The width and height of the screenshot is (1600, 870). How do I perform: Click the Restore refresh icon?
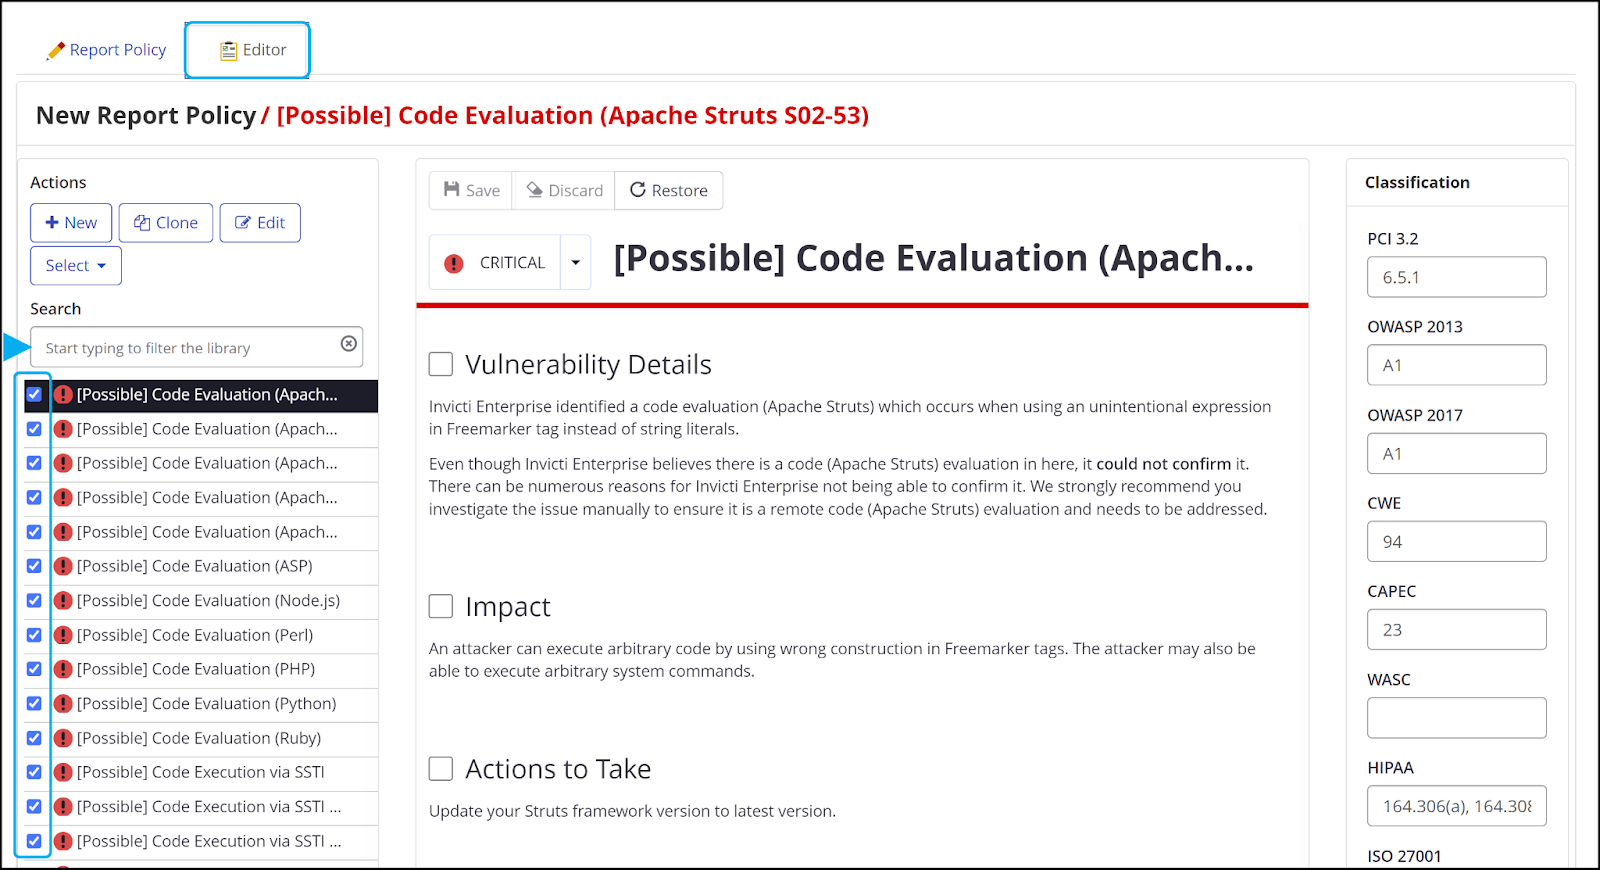637,190
